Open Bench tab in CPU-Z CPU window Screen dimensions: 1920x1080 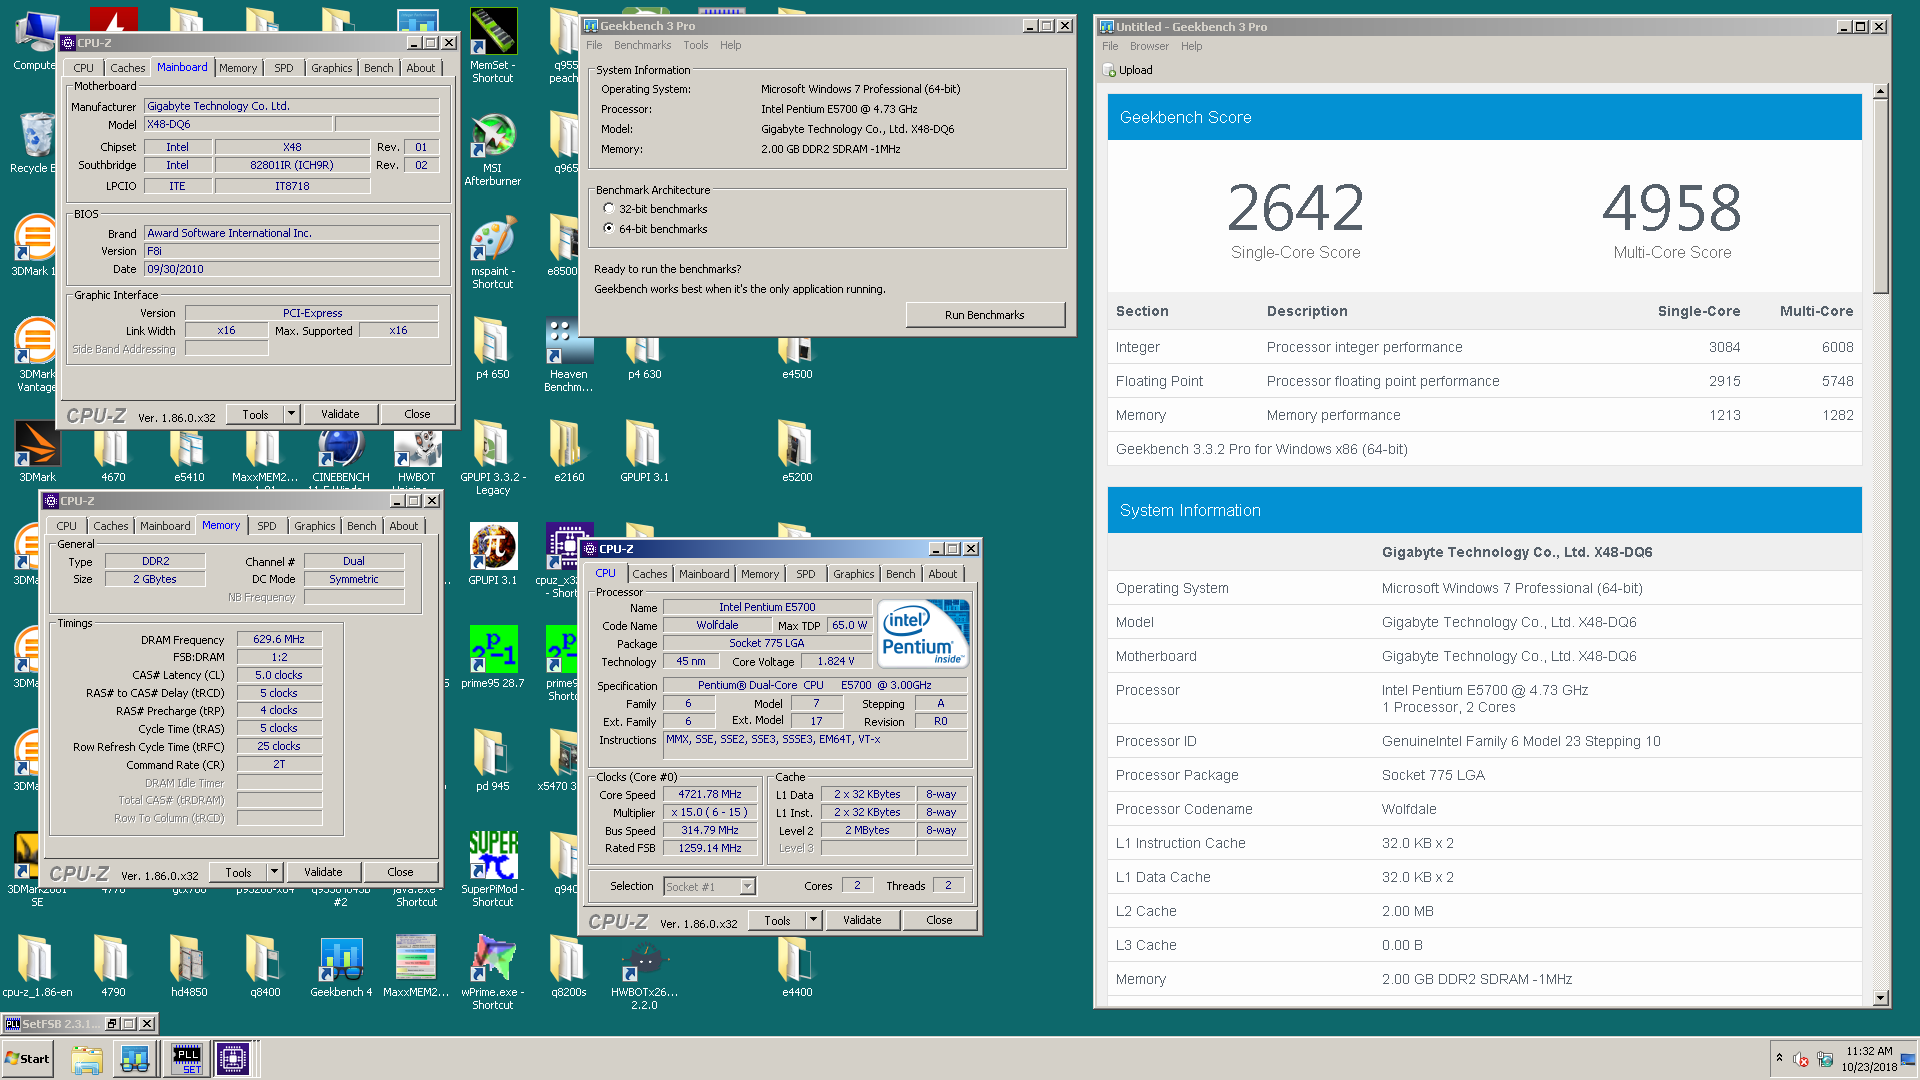pyautogui.click(x=900, y=574)
